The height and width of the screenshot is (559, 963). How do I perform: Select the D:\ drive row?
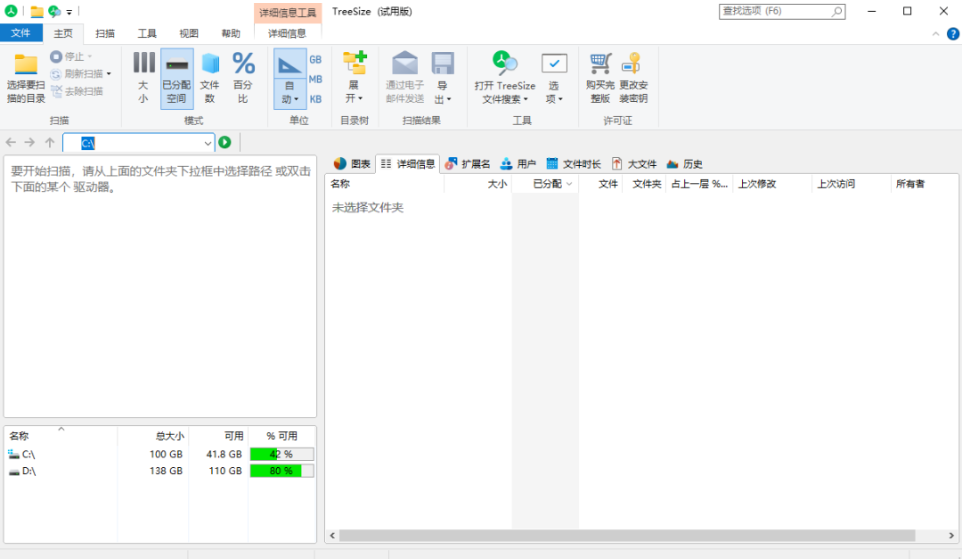(160, 471)
